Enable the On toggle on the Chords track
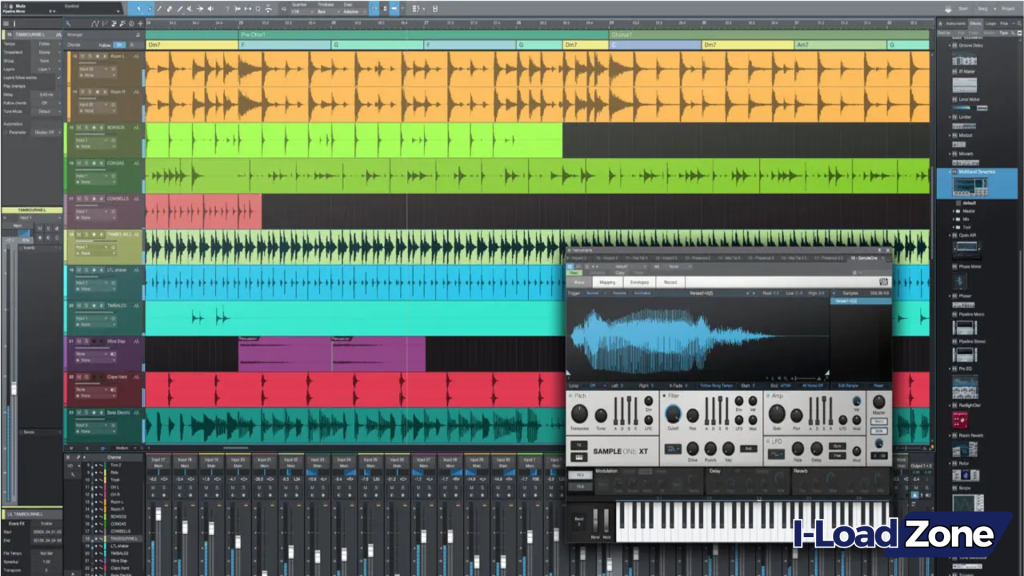The height and width of the screenshot is (576, 1024). (119, 45)
